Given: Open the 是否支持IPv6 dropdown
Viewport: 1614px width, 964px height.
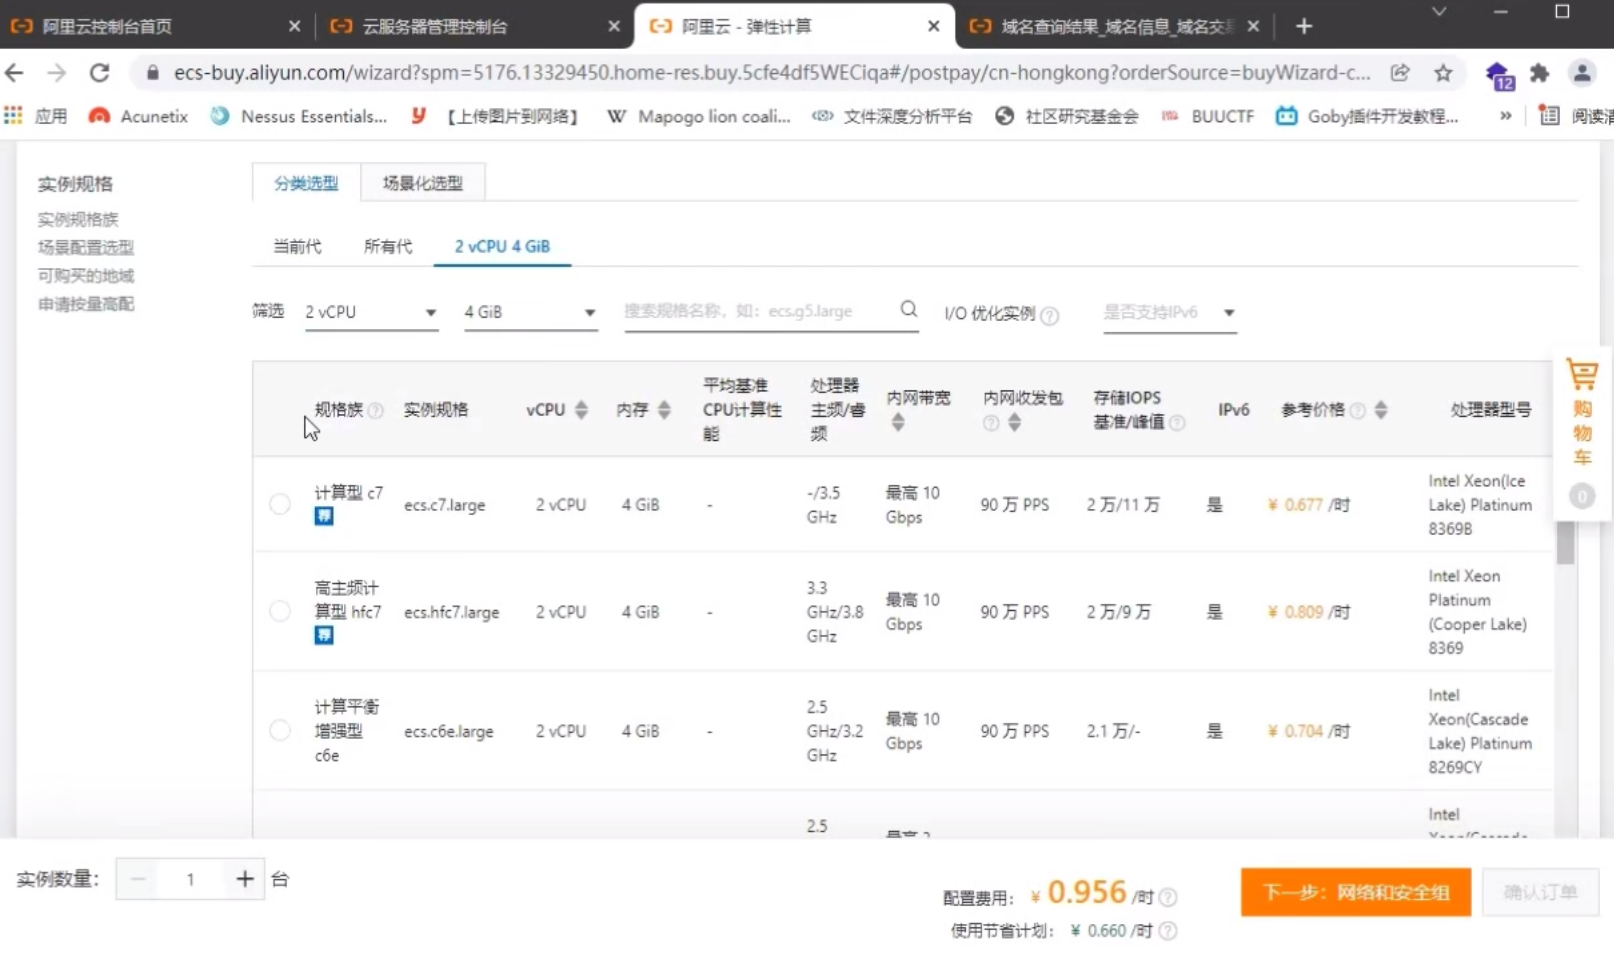Looking at the screenshot, I should [x=1169, y=312].
